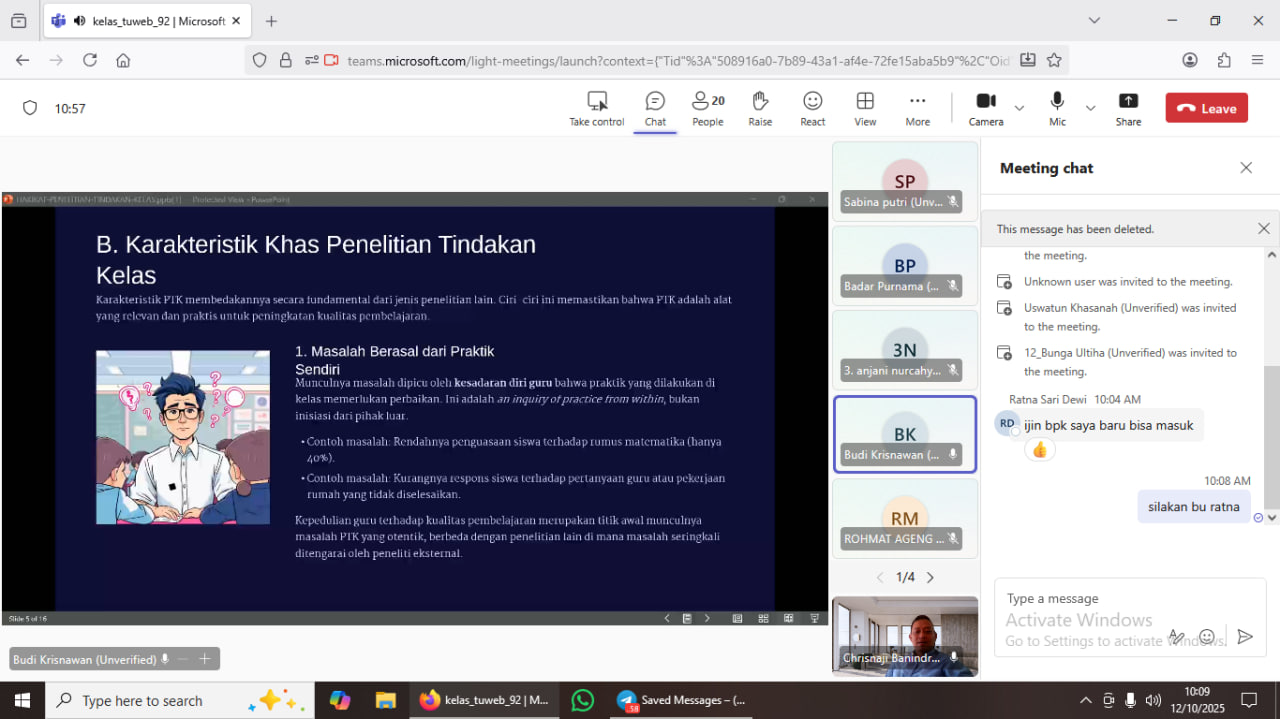The width and height of the screenshot is (1280, 719).
Task: Select the kelas_tuweb_92 browser tab
Action: click(x=140, y=19)
